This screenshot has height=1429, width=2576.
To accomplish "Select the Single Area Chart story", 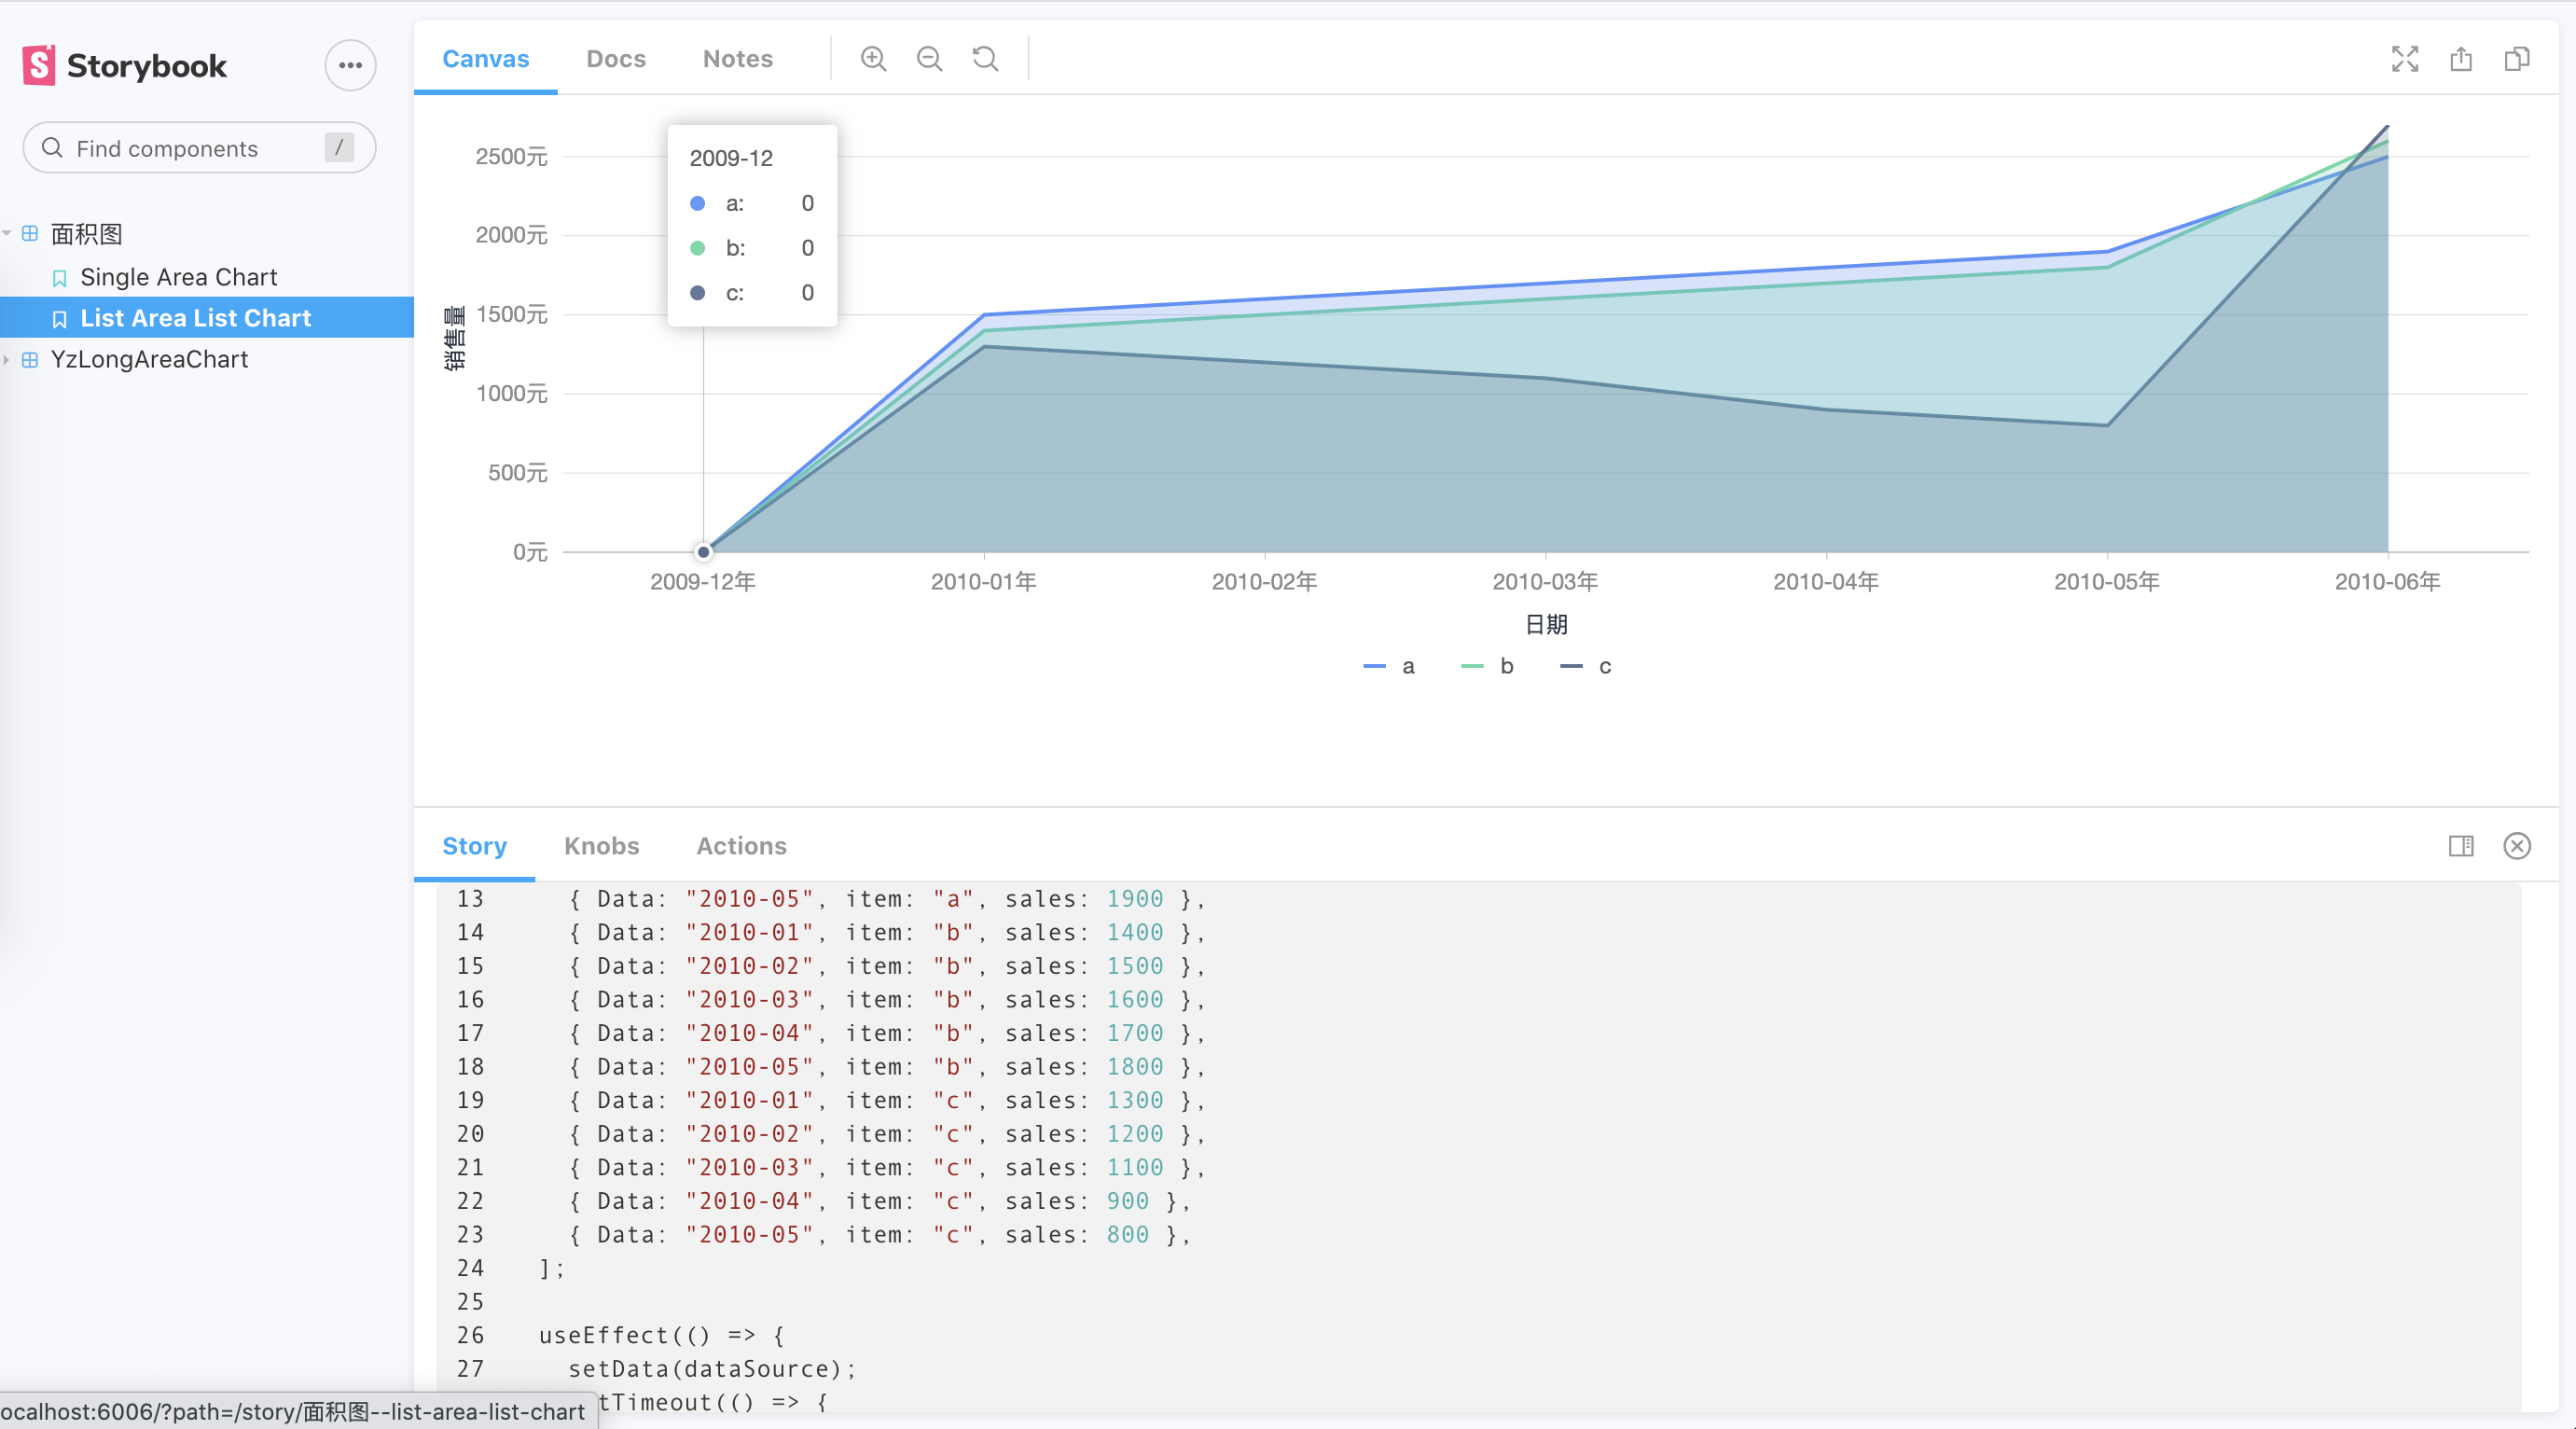I will (x=178, y=277).
